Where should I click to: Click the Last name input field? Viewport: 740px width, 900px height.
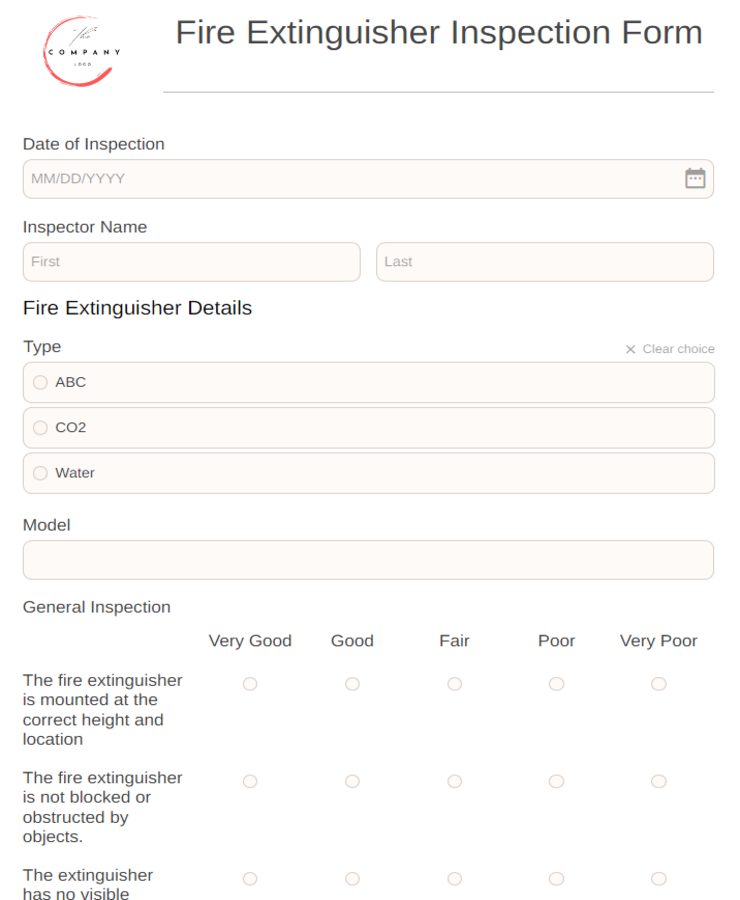click(544, 261)
